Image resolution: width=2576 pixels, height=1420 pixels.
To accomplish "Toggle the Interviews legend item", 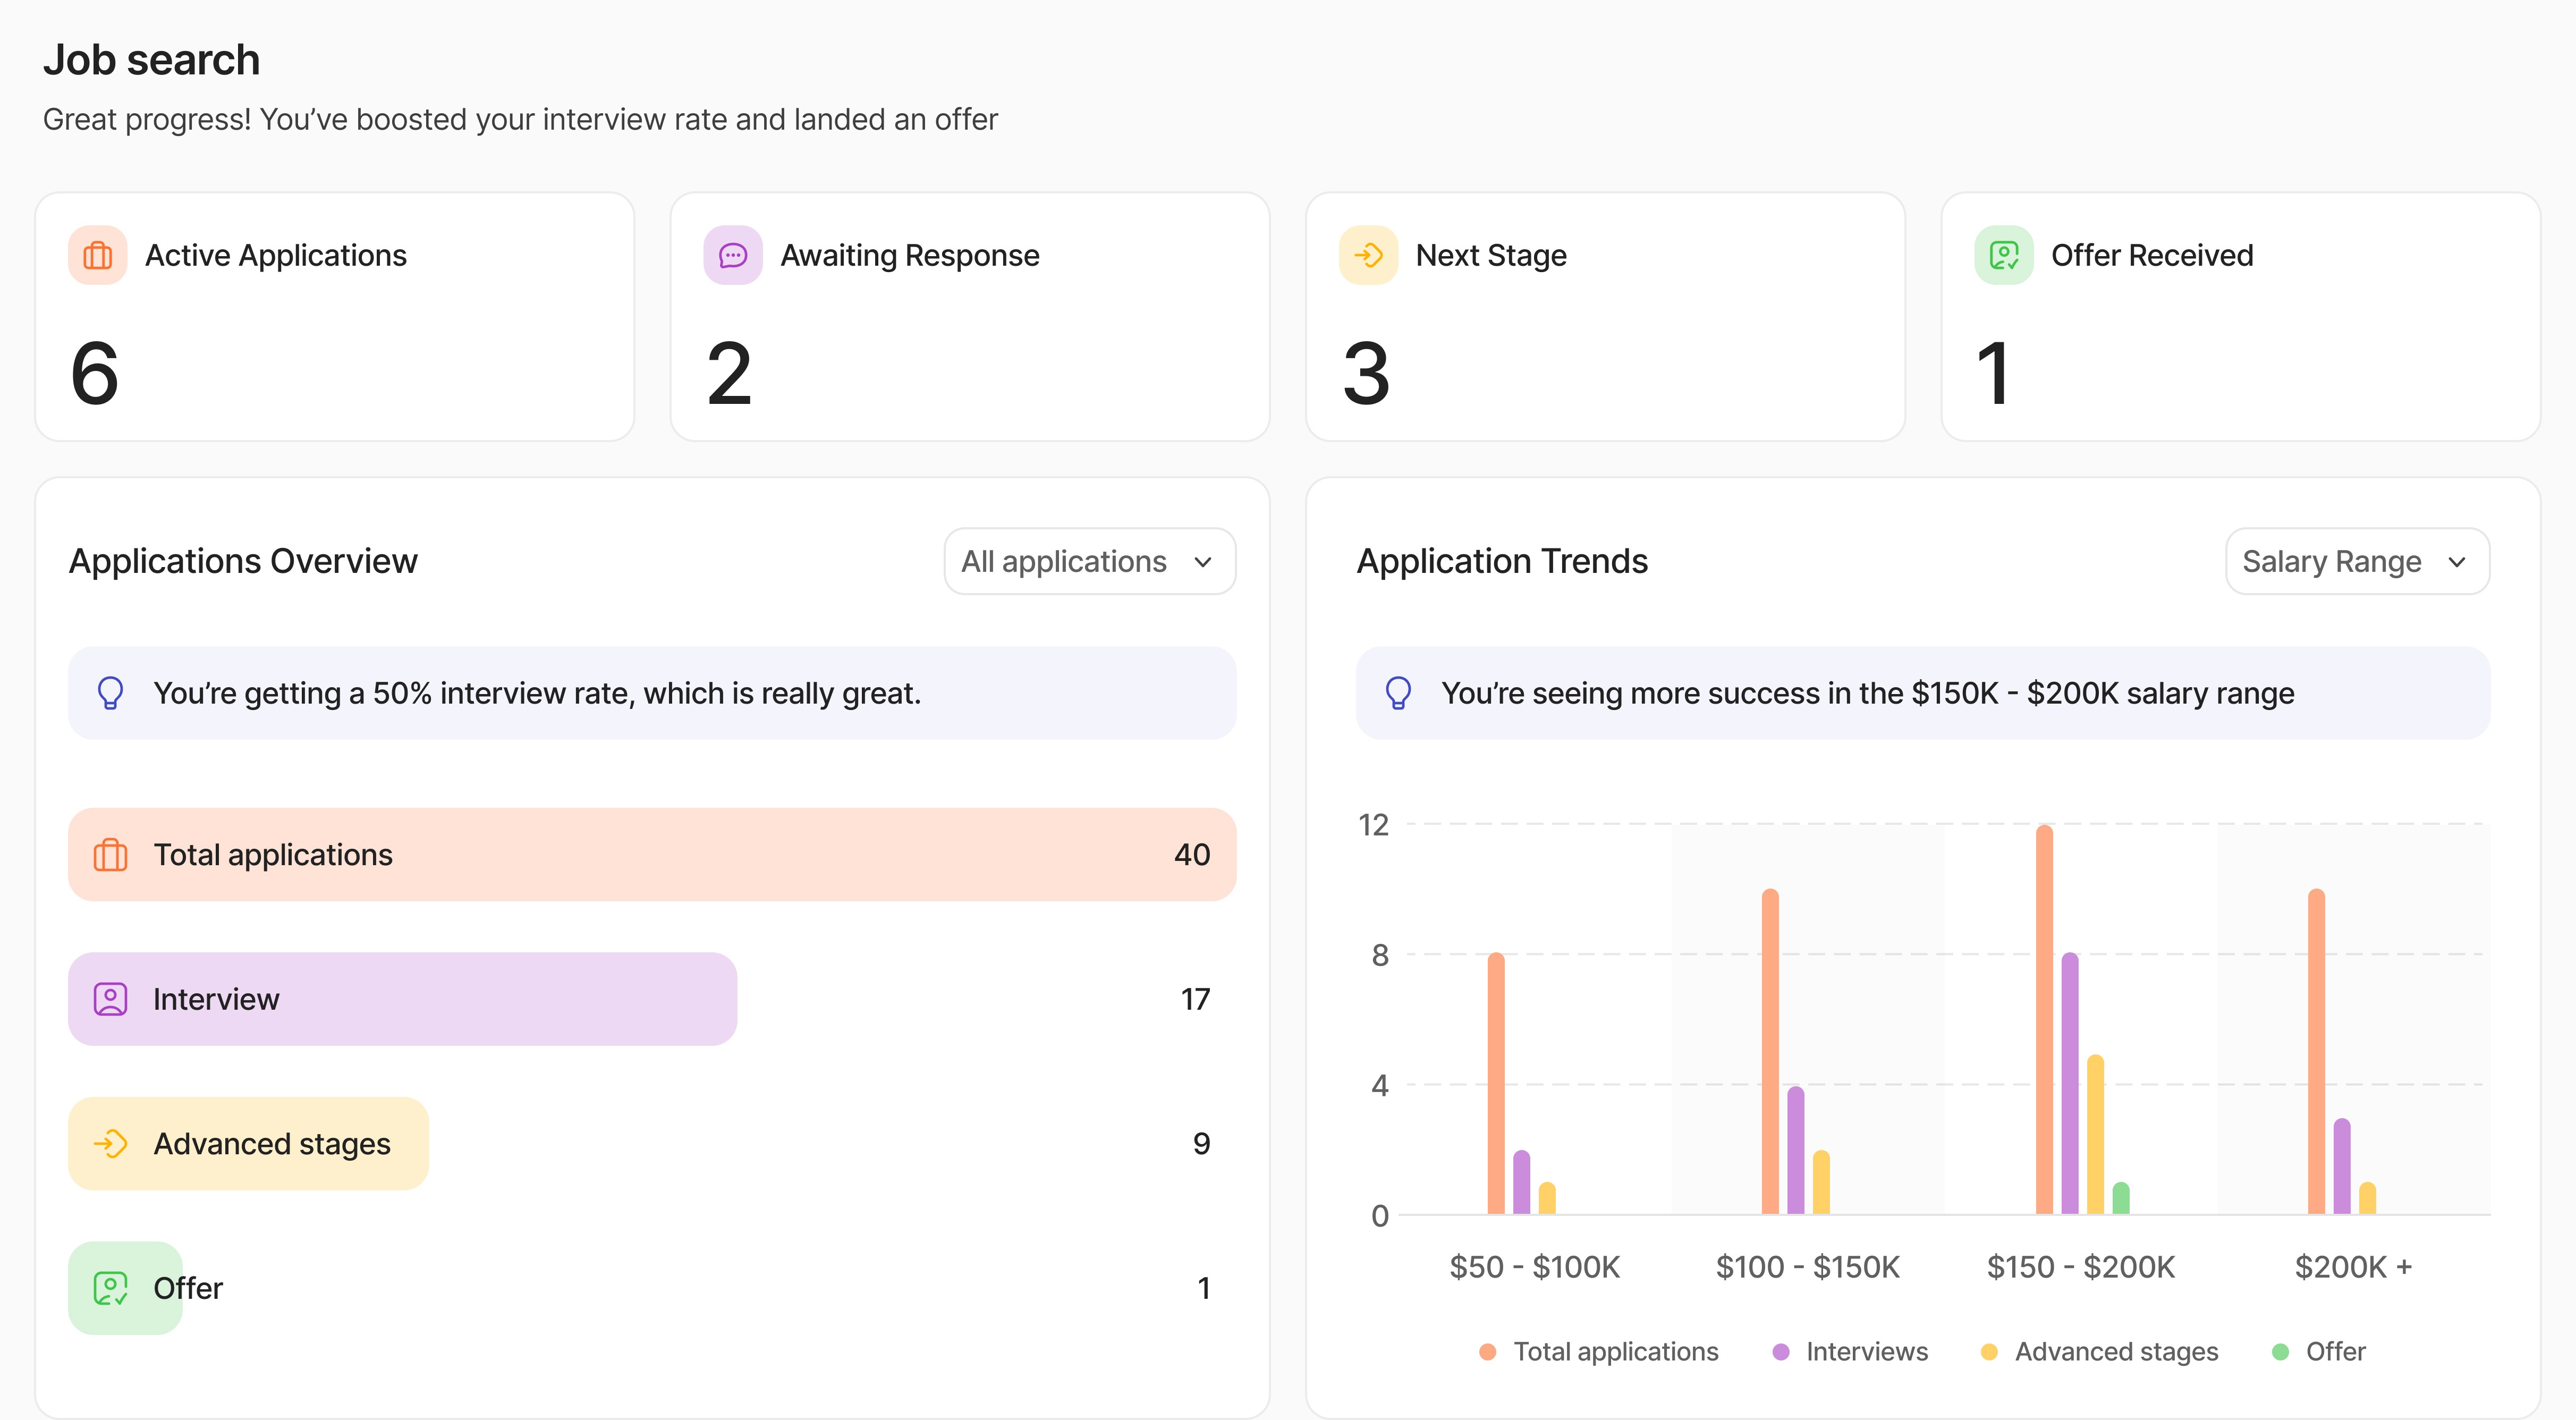I will coord(1849,1351).
